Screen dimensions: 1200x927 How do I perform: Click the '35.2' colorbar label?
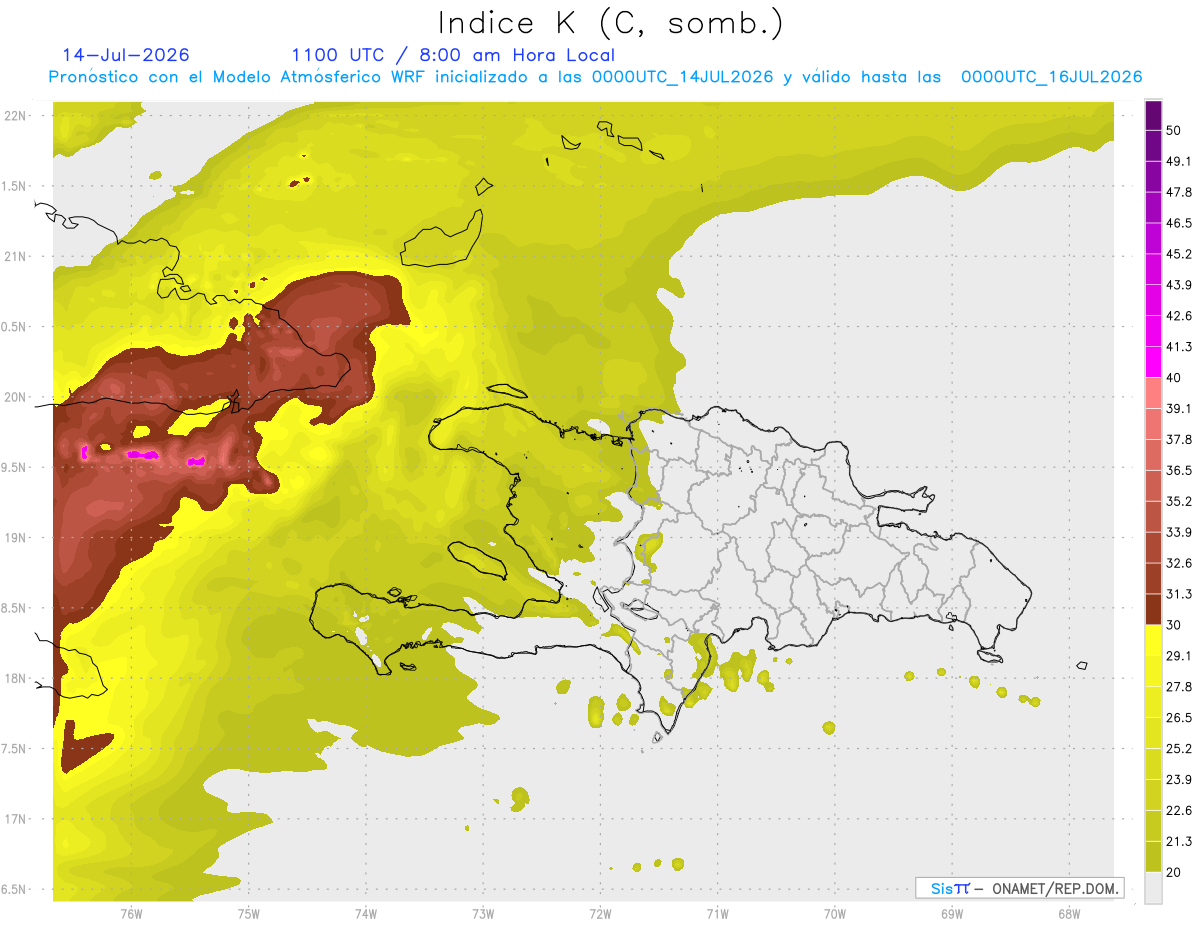click(1179, 501)
